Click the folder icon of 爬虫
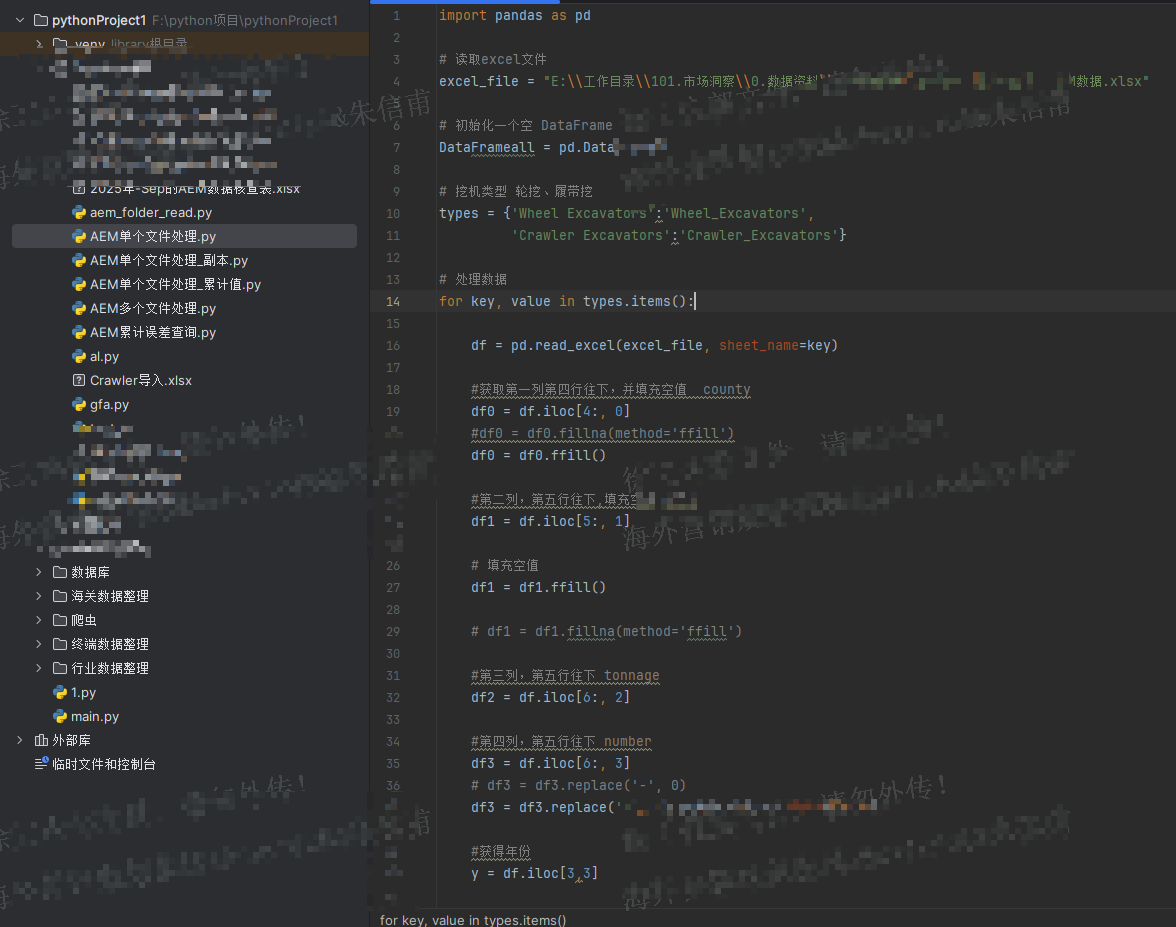1176x927 pixels. click(60, 620)
